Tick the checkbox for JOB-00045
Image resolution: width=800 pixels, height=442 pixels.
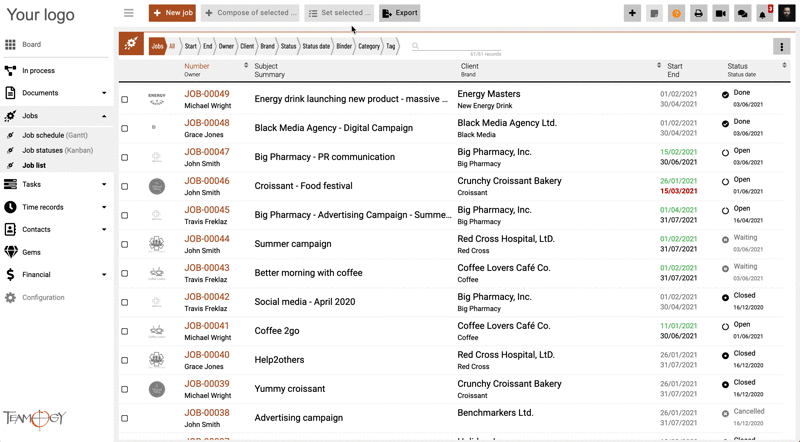click(x=124, y=215)
